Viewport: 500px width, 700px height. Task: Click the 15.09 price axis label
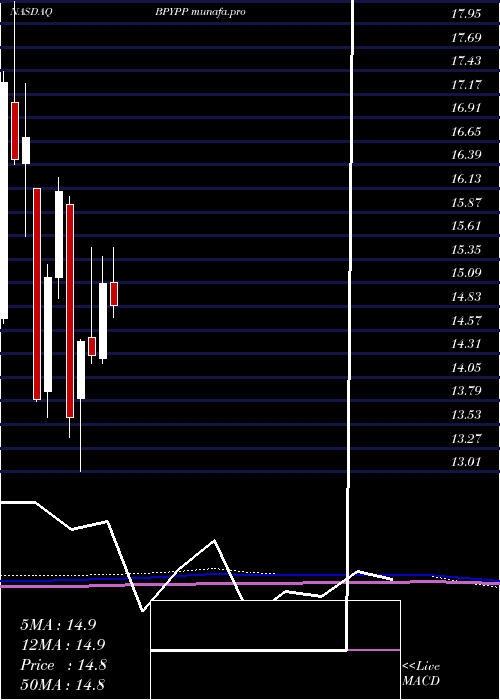click(x=466, y=273)
